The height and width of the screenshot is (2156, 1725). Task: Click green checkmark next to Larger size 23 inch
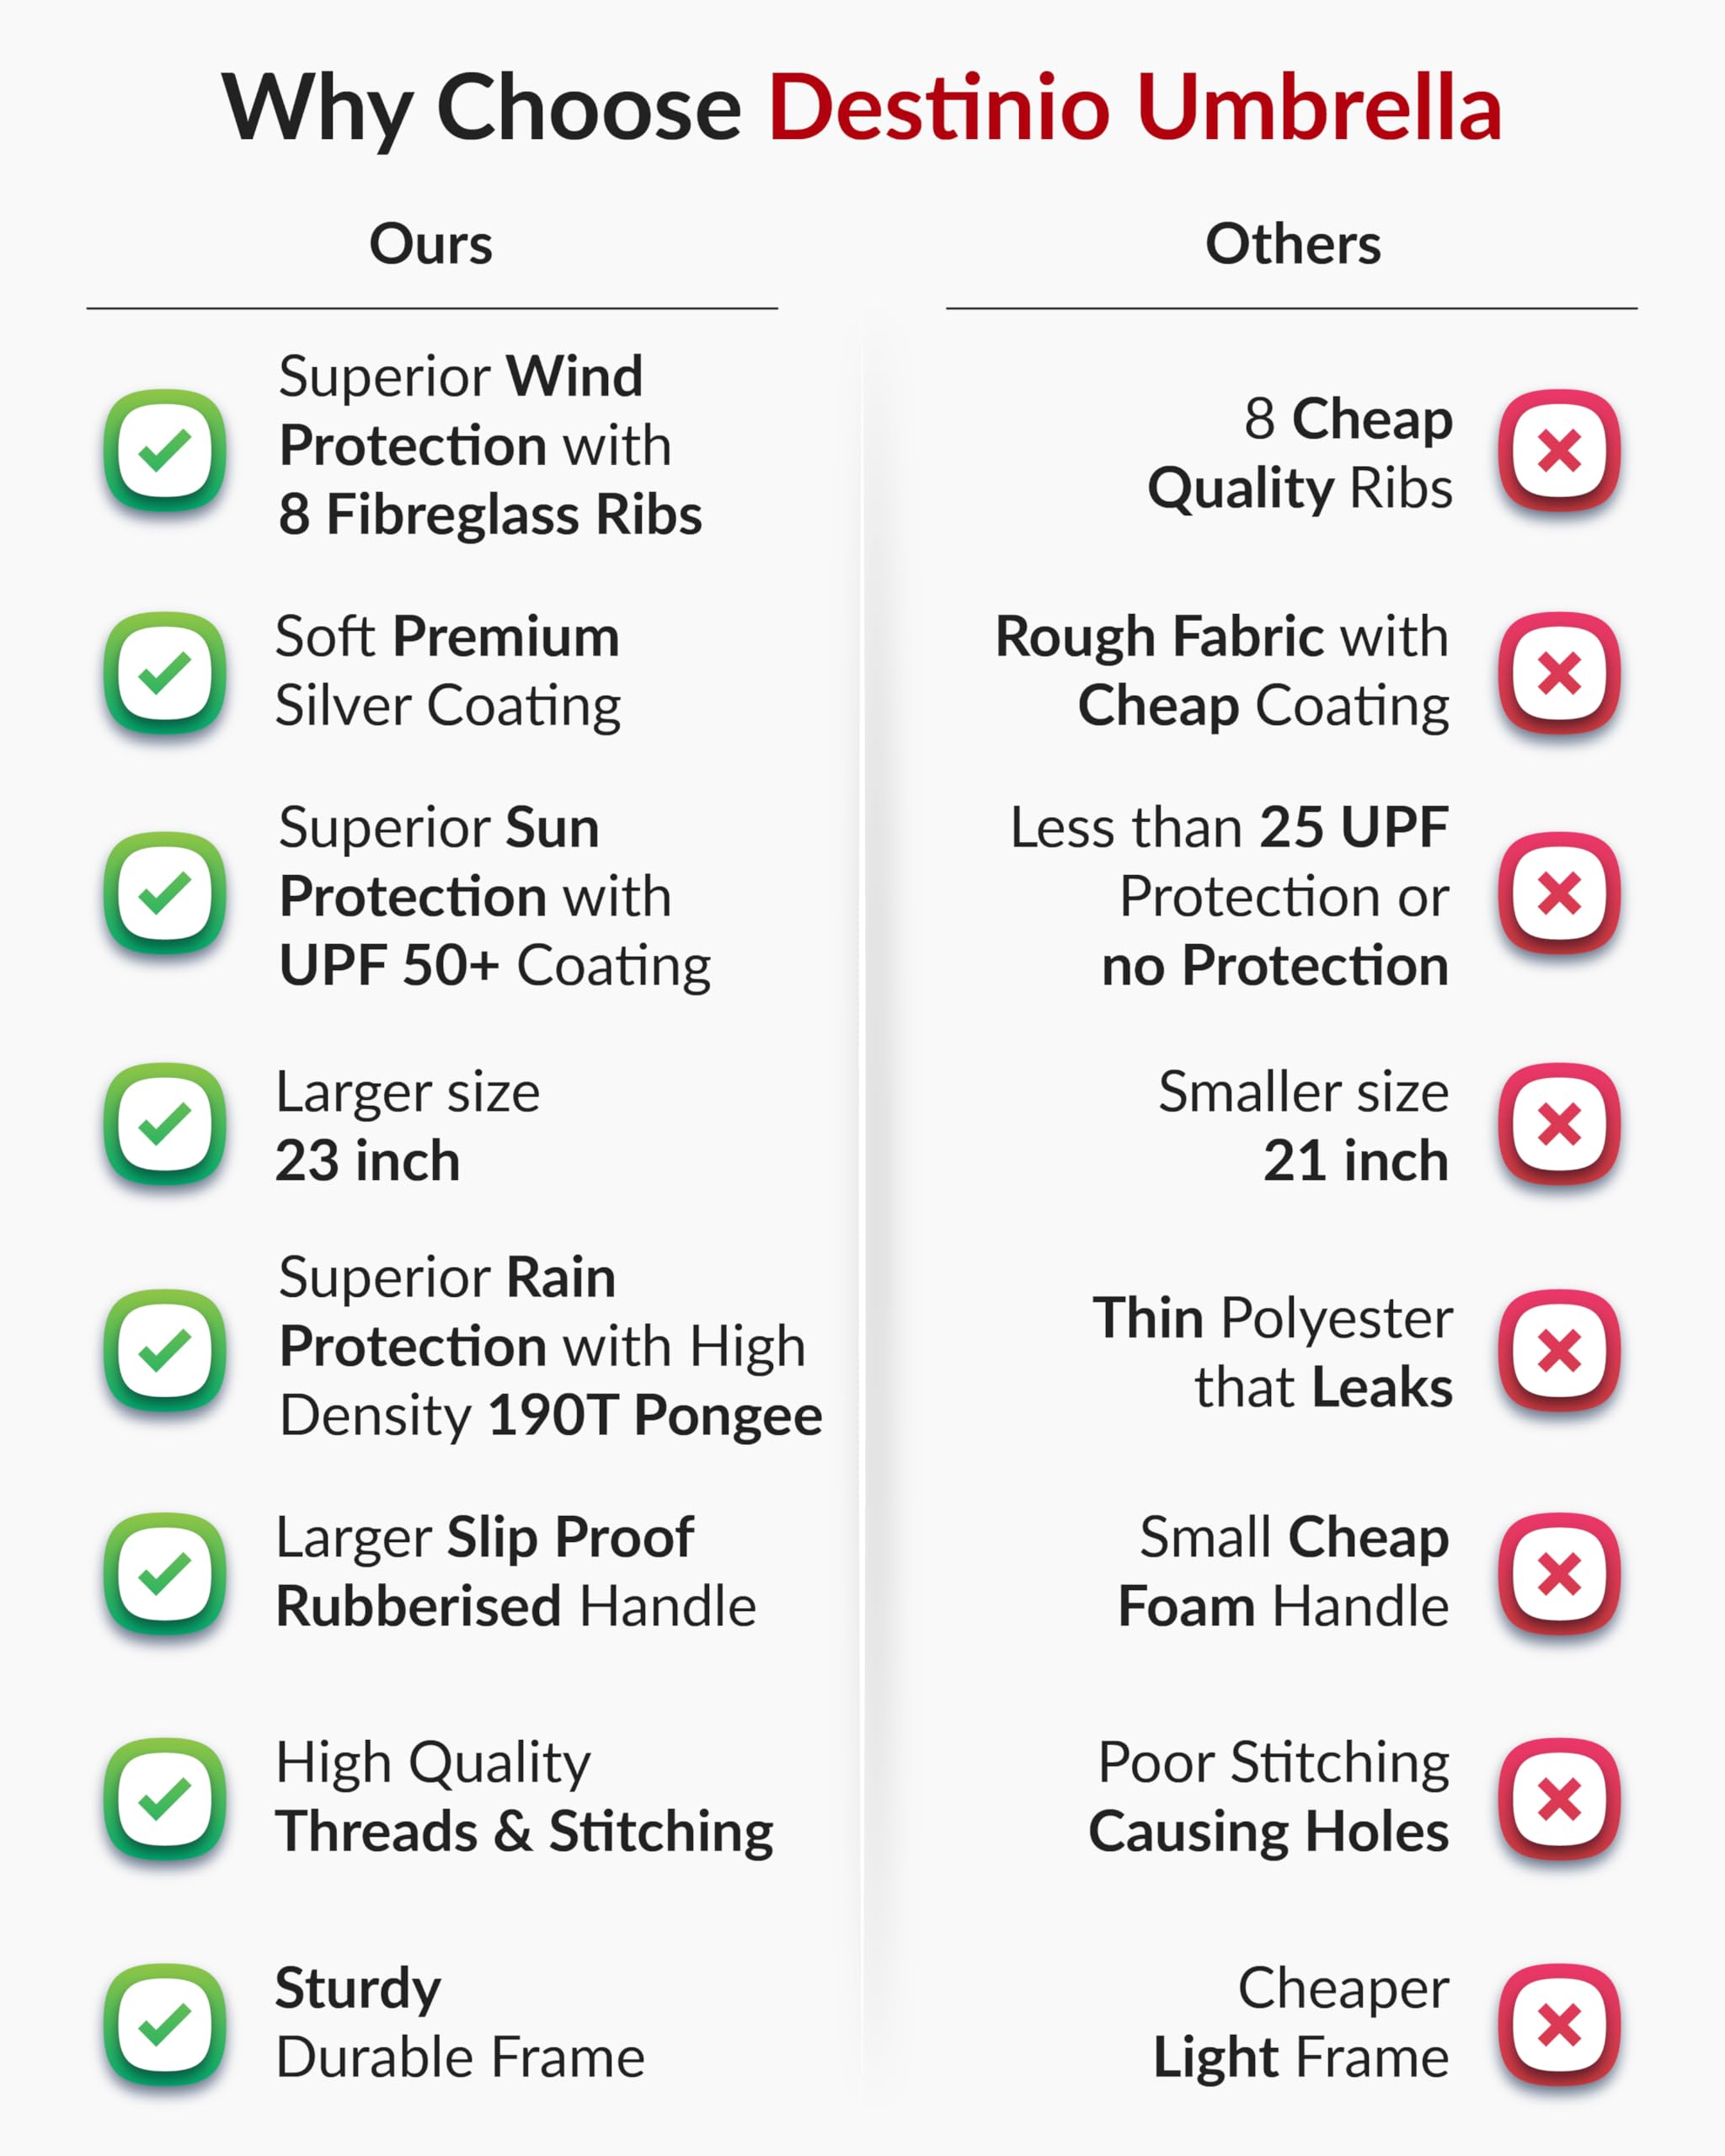(165, 1123)
